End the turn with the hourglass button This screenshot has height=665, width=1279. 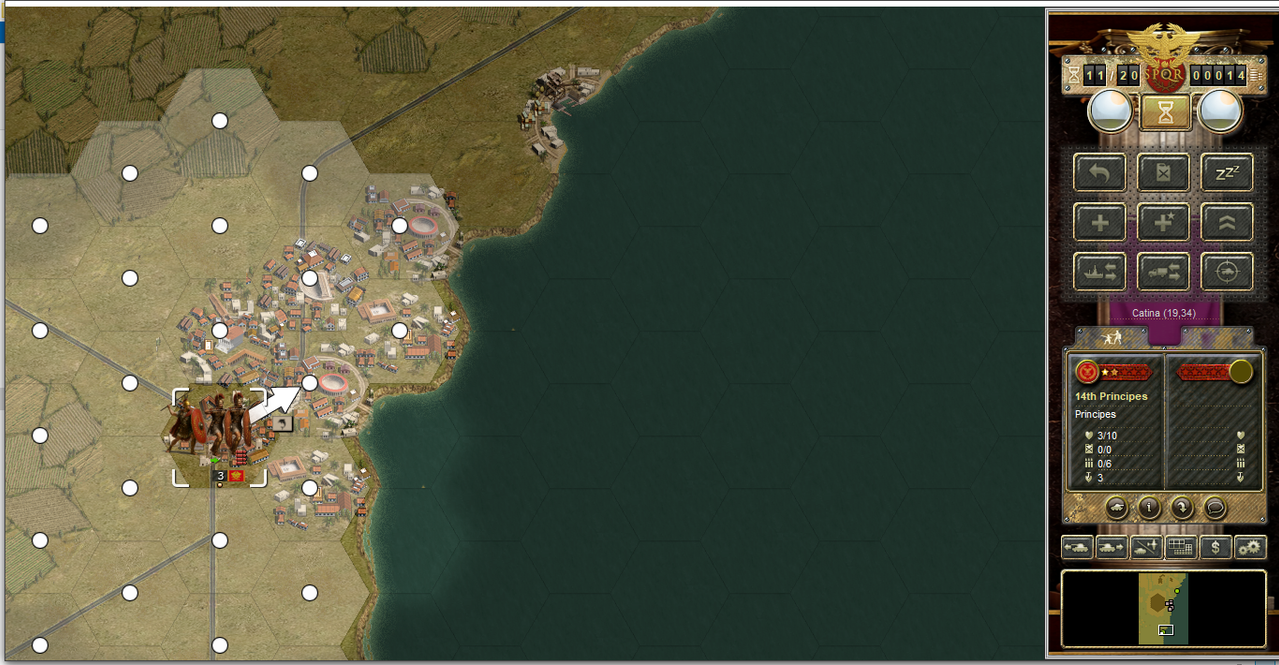[x=1165, y=112]
